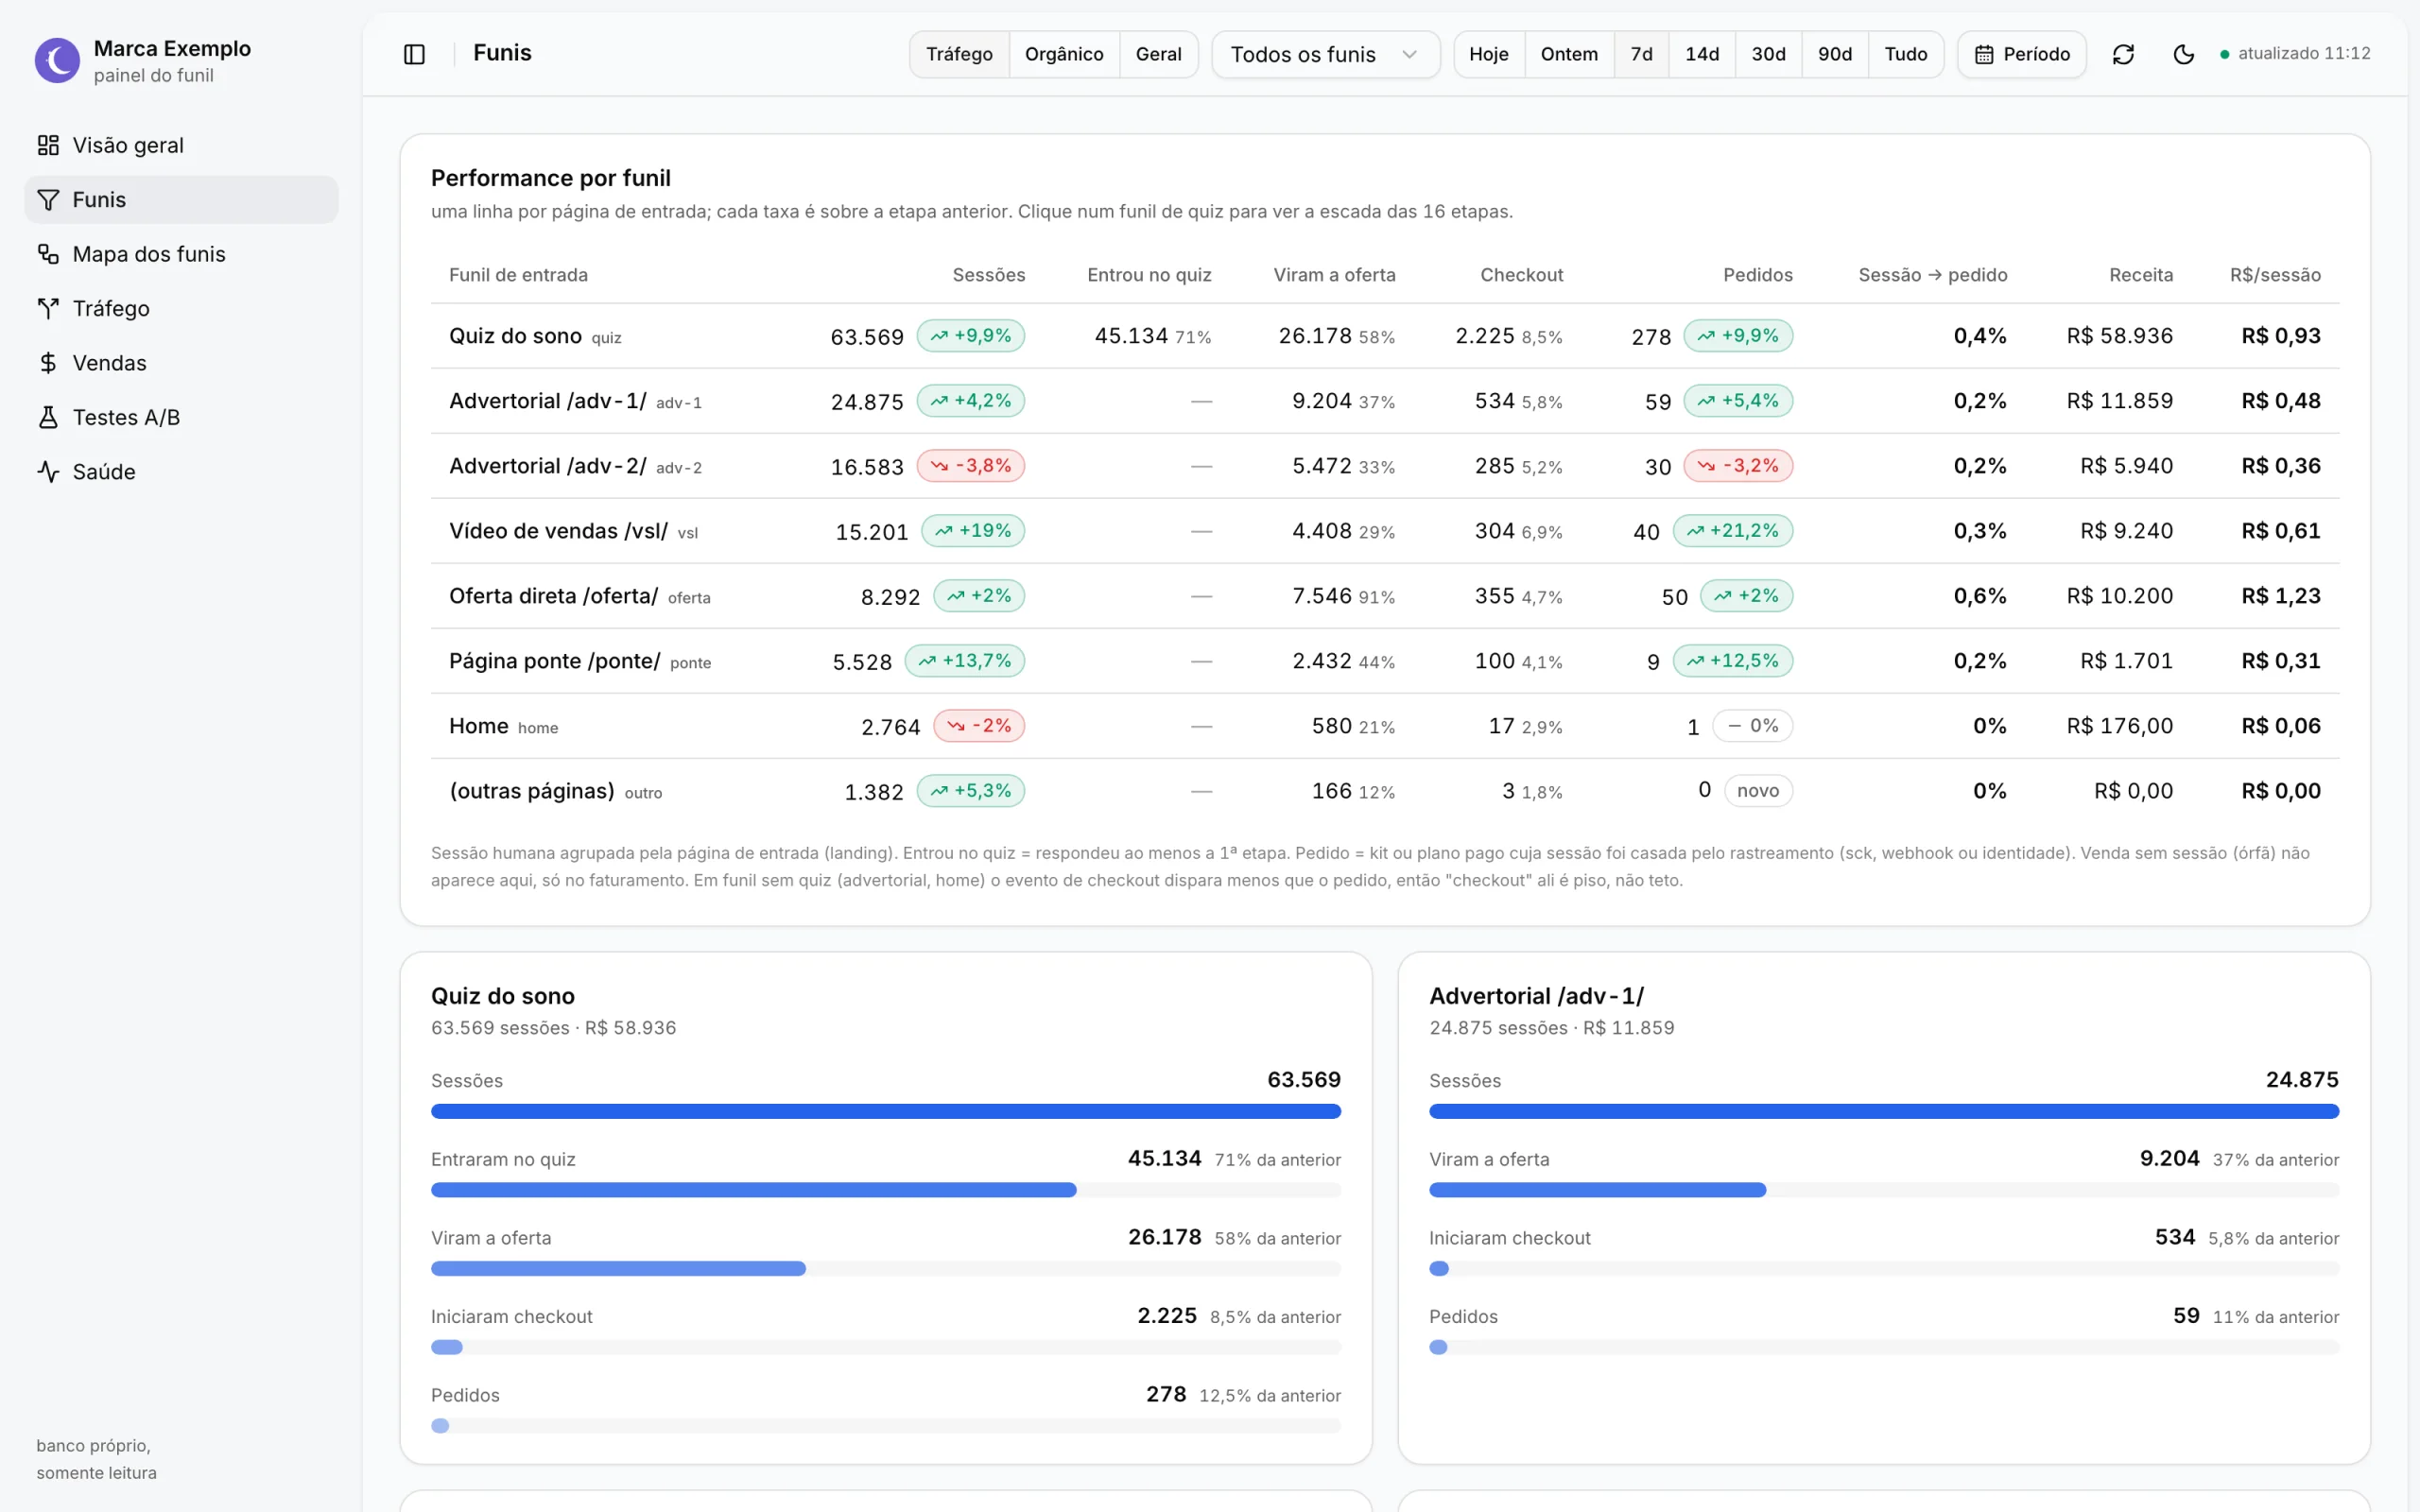Image resolution: width=2420 pixels, height=1512 pixels.
Task: Click Advertorial /adv-1/ Viram a oferta bar
Action: tap(1884, 1190)
